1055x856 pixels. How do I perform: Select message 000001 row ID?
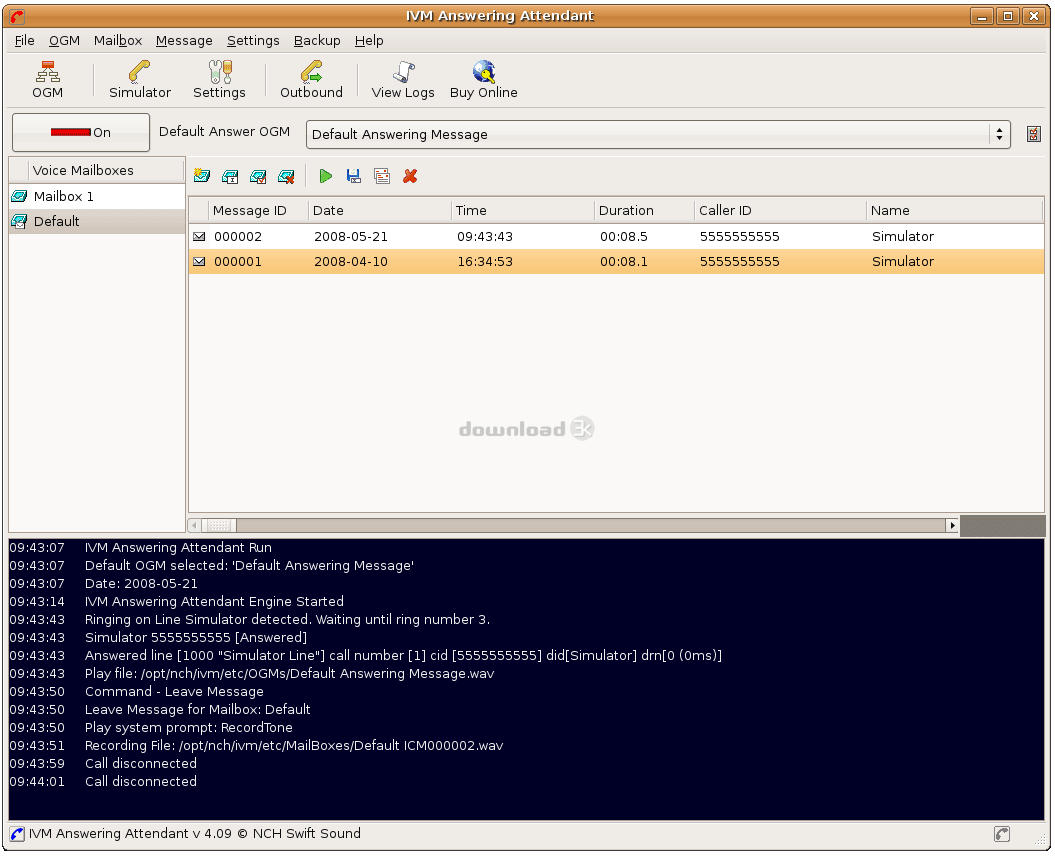pos(238,262)
